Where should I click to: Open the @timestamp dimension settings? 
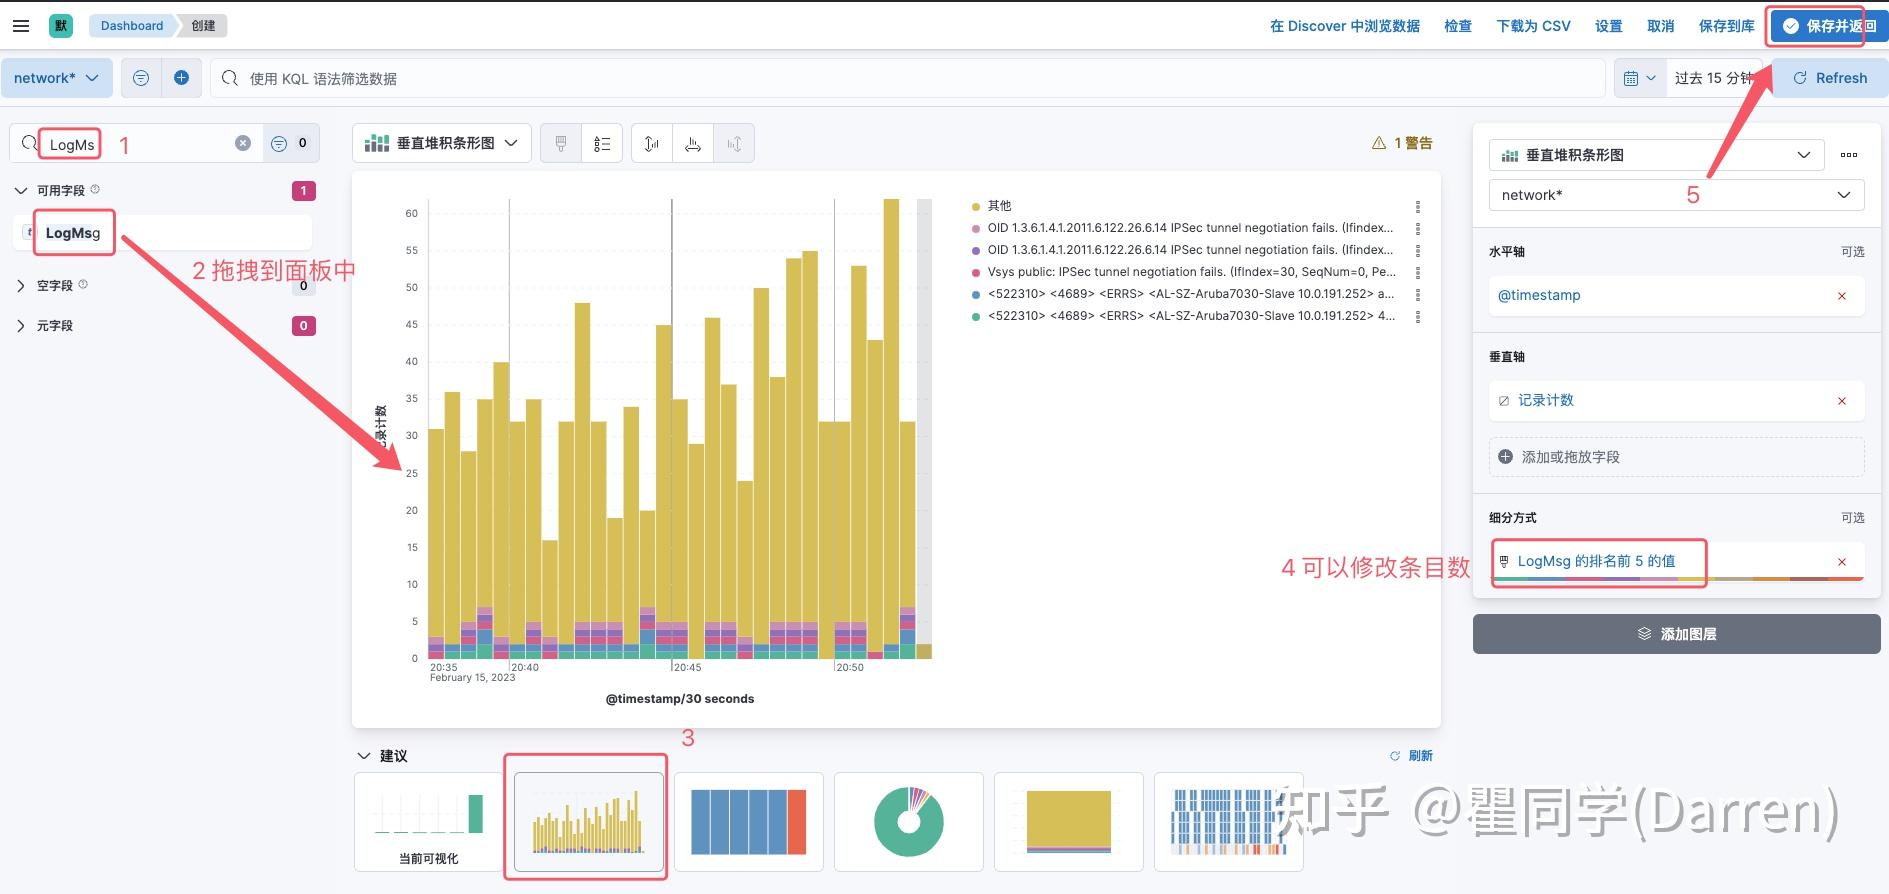click(x=1539, y=296)
